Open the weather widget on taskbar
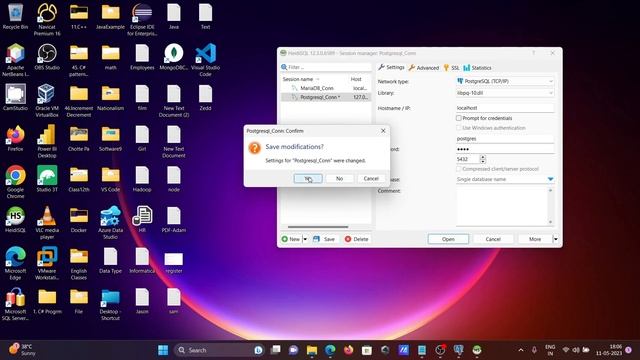 [23, 350]
